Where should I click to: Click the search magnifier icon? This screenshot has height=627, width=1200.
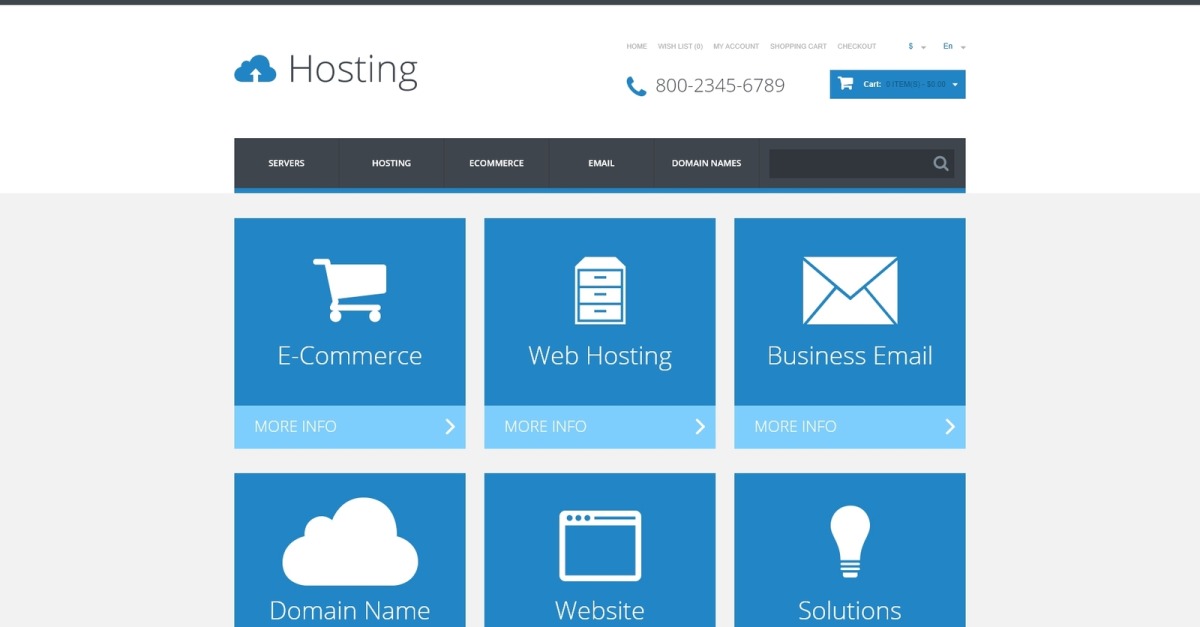point(941,164)
